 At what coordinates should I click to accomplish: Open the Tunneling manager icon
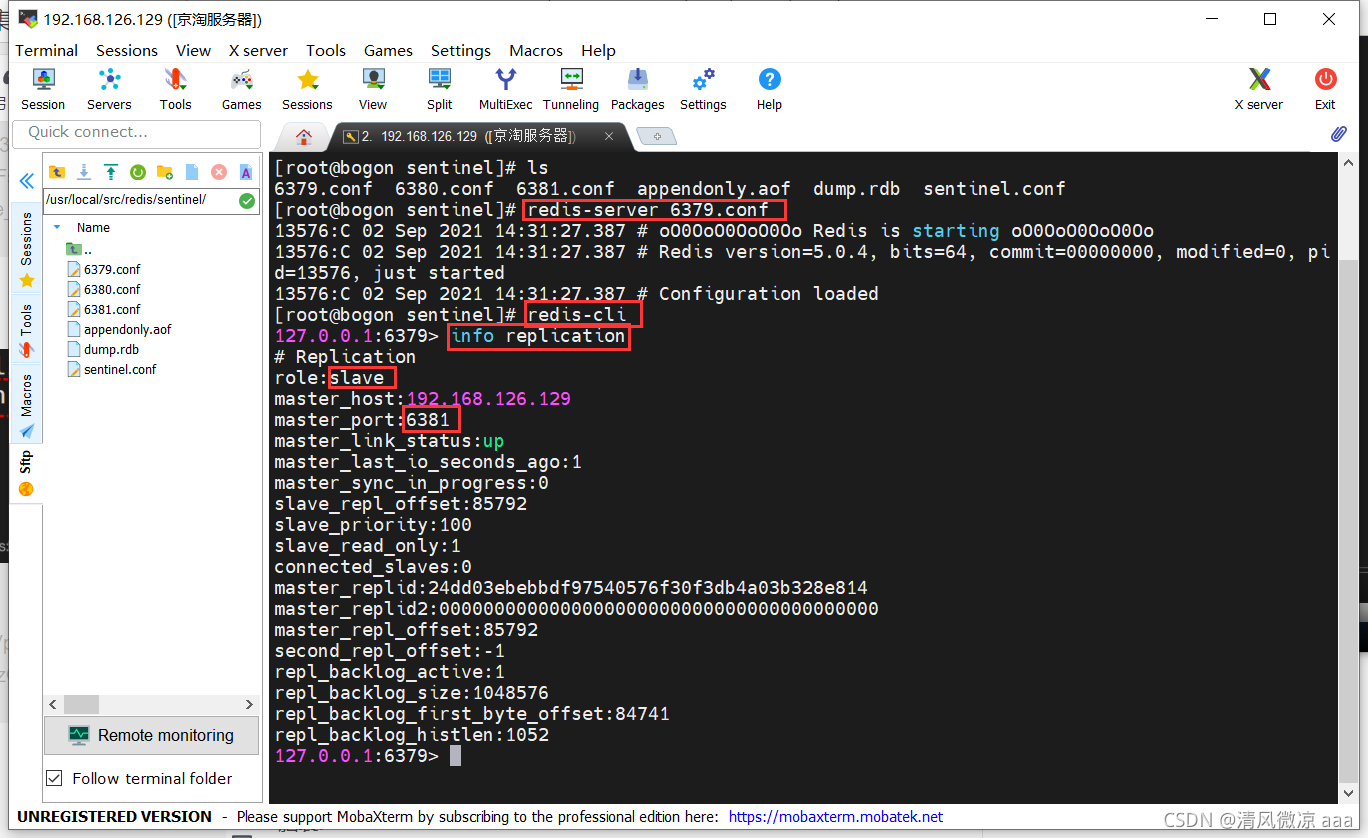571,89
